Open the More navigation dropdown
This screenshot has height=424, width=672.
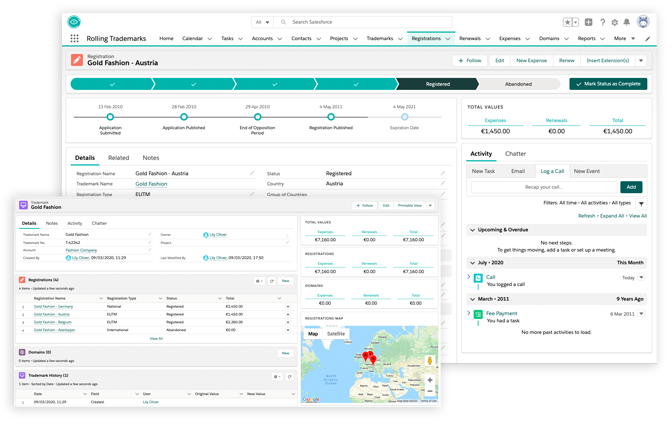[624, 39]
